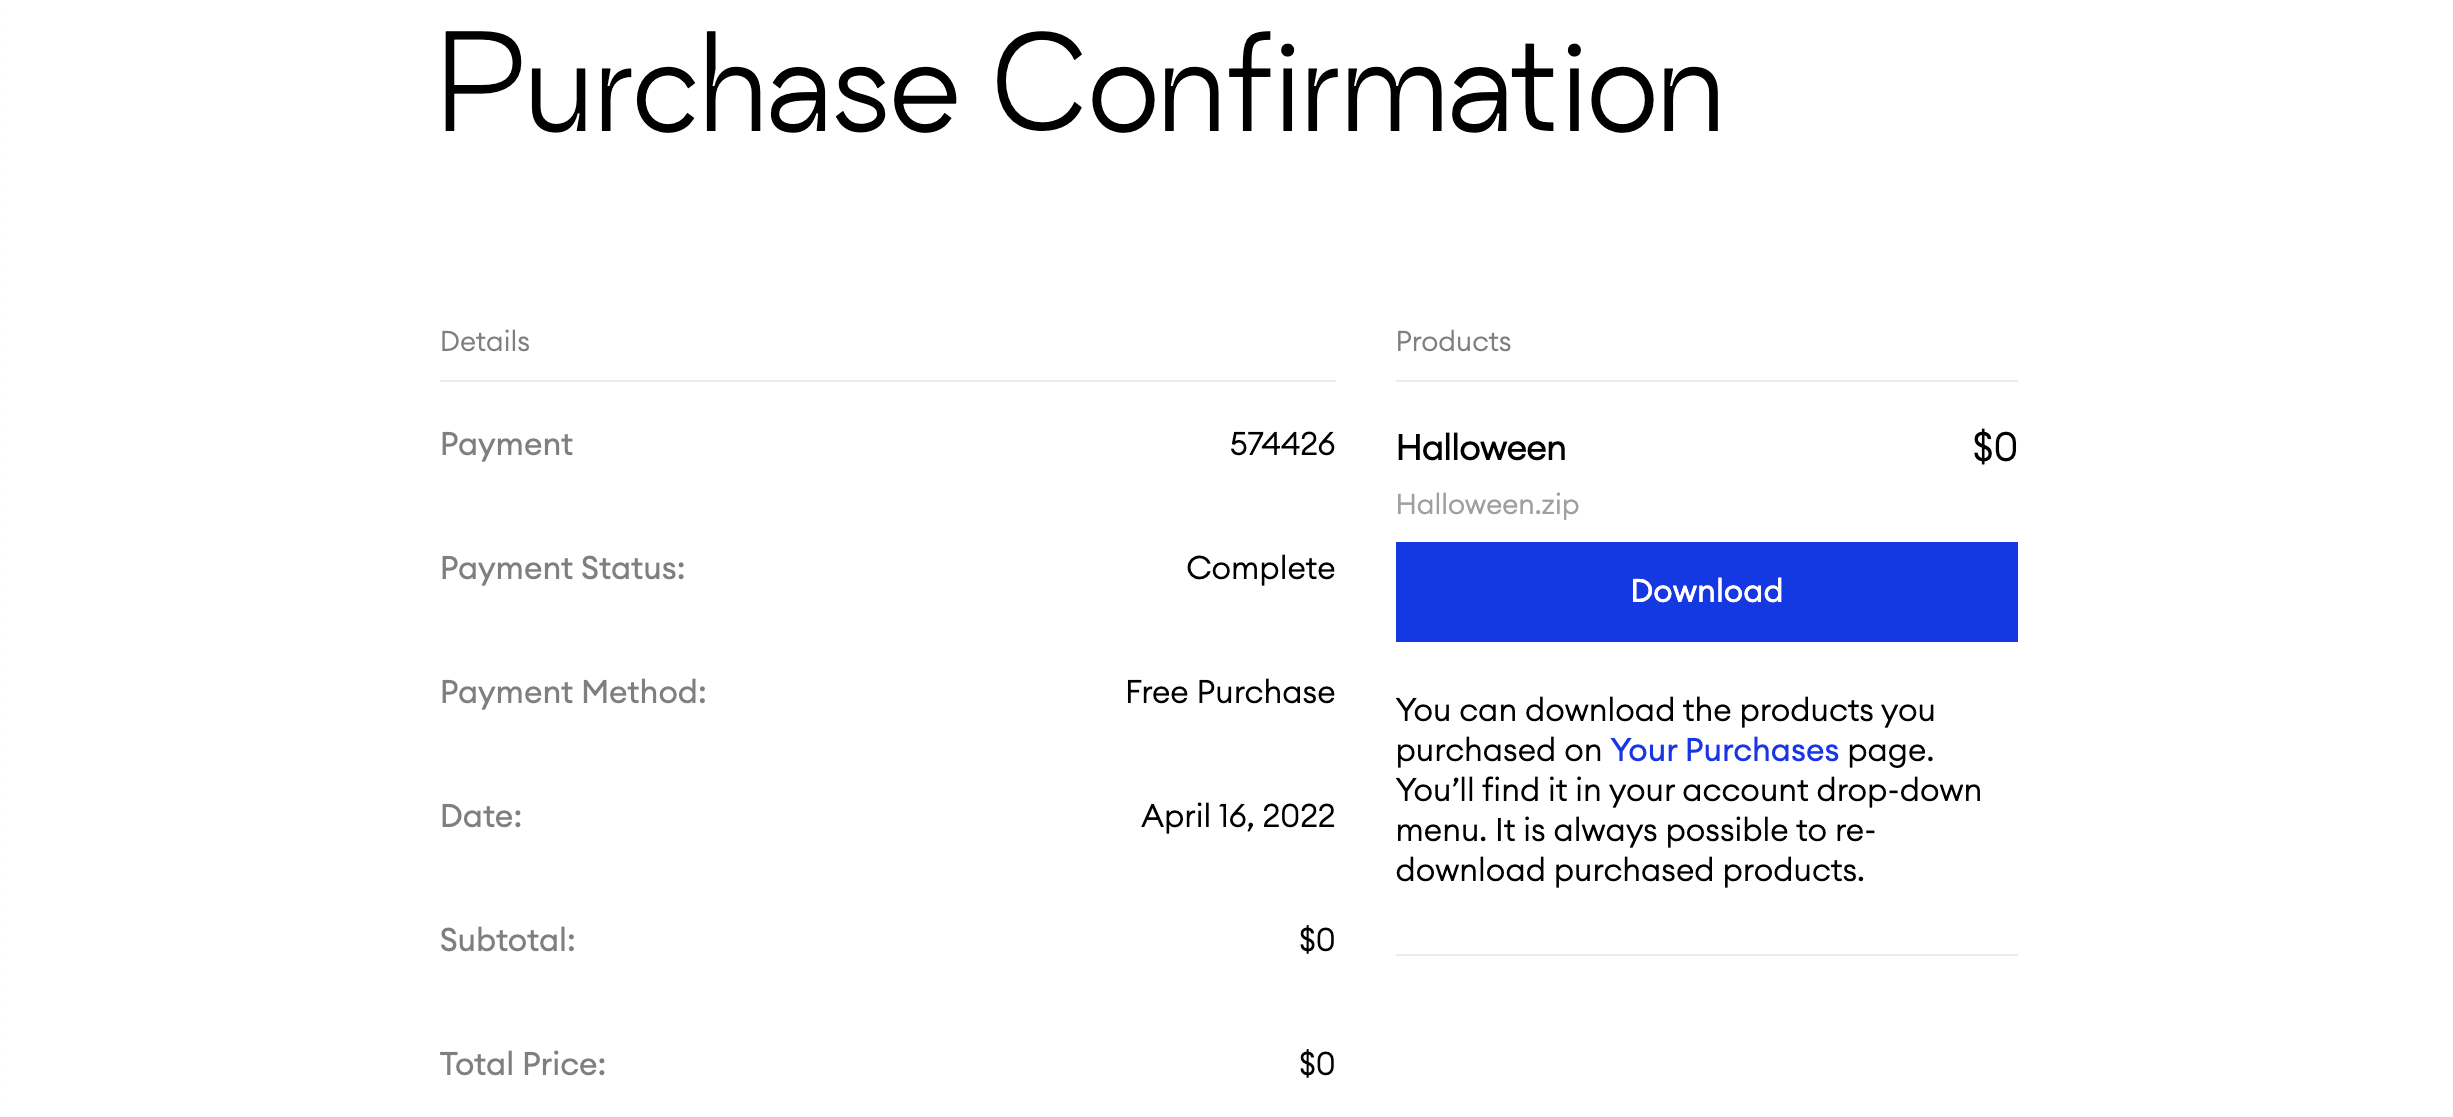Click the Halloween product price $0
This screenshot has width=2453, height=1117.
(1995, 447)
